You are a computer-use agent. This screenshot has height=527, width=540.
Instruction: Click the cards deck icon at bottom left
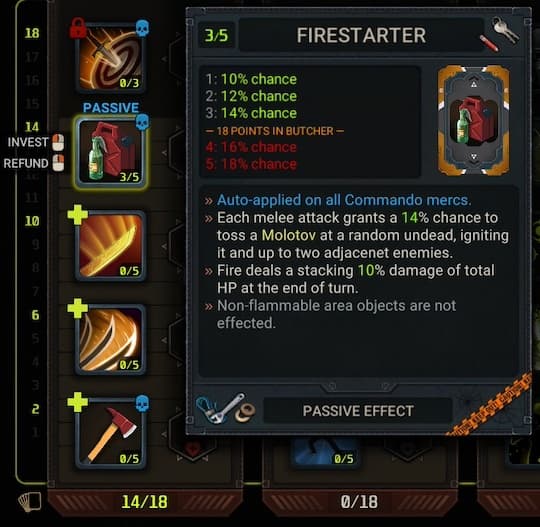(30, 502)
